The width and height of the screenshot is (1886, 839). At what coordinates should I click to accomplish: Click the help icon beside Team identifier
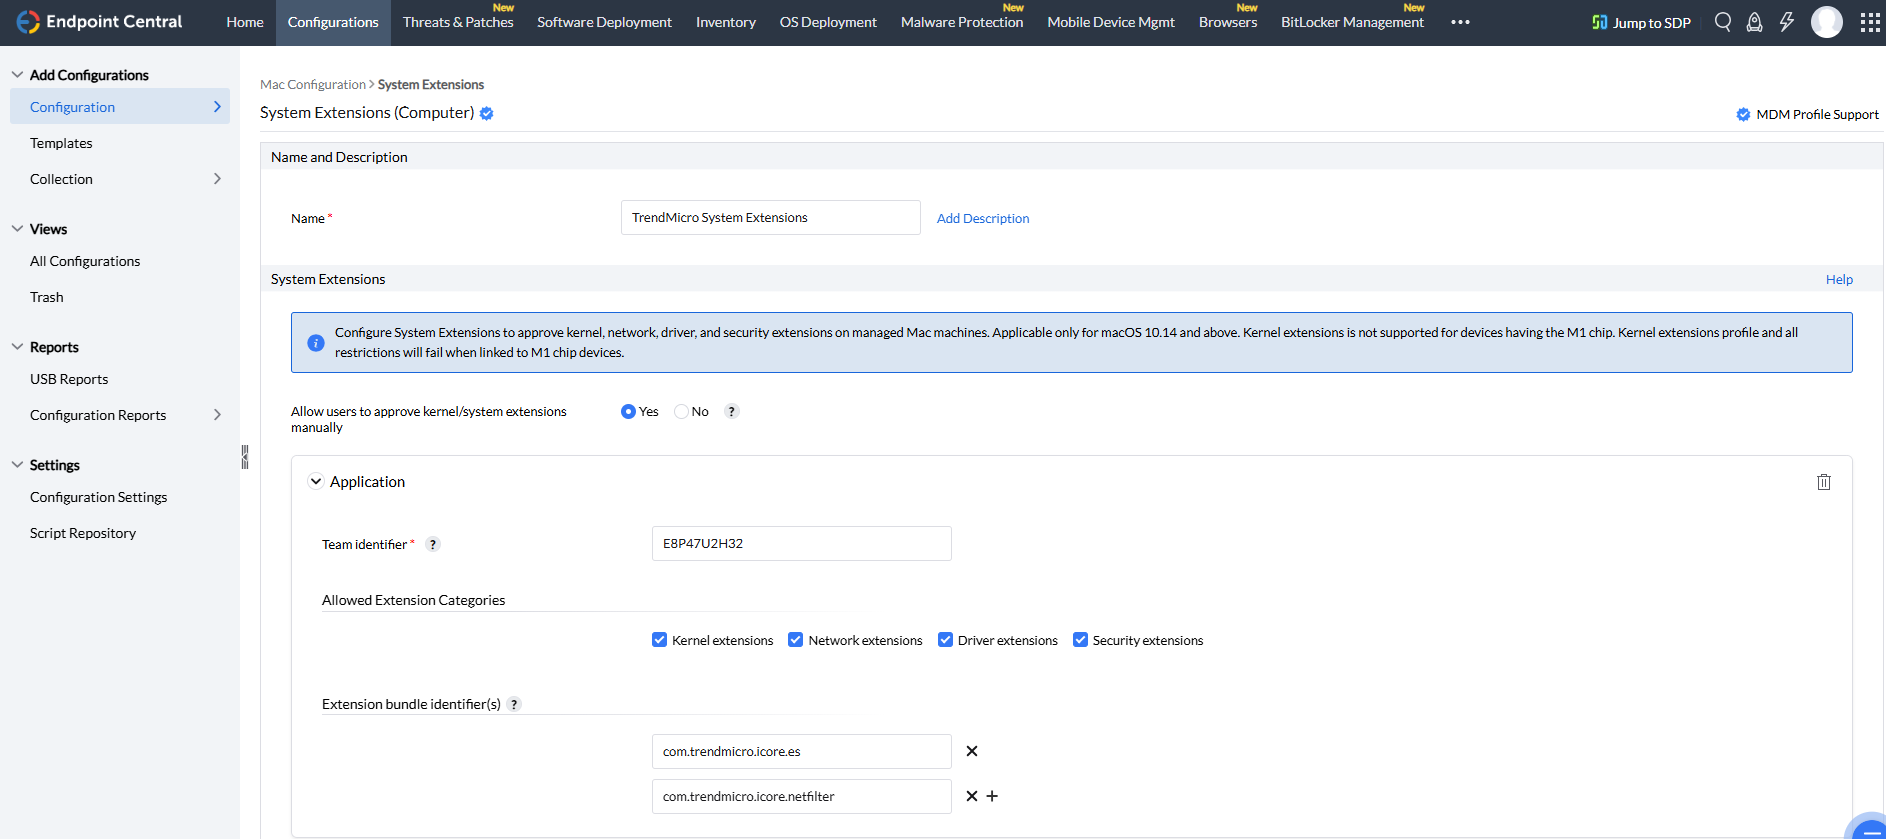433,544
